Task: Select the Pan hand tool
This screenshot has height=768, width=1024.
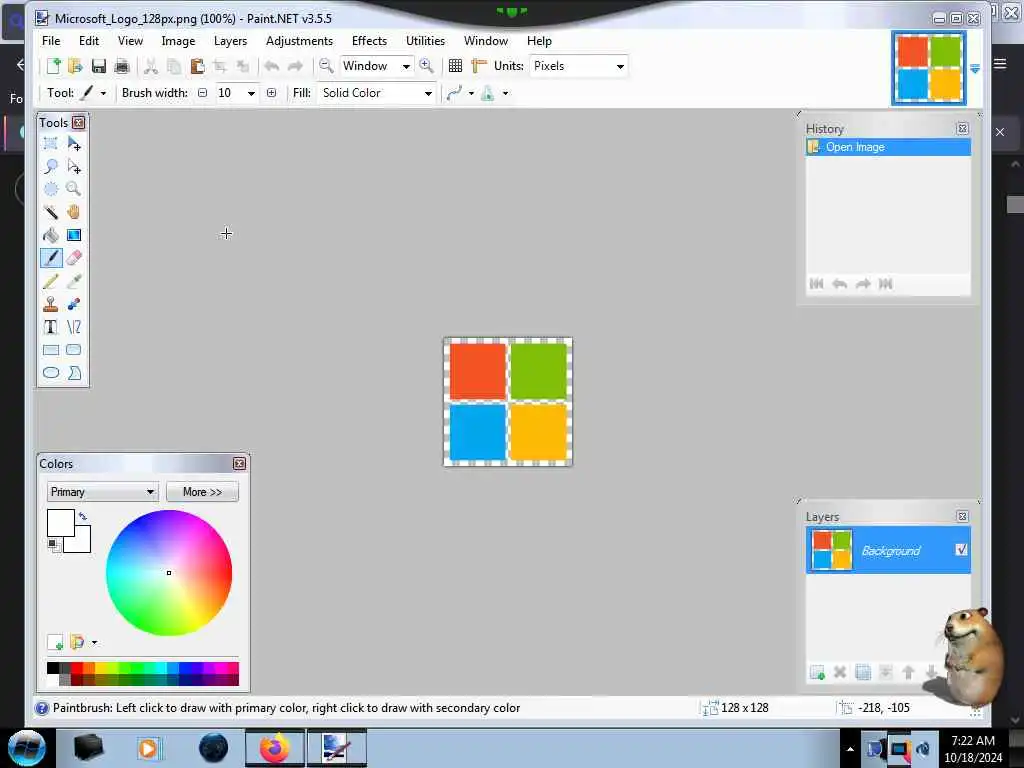Action: pyautogui.click(x=74, y=212)
